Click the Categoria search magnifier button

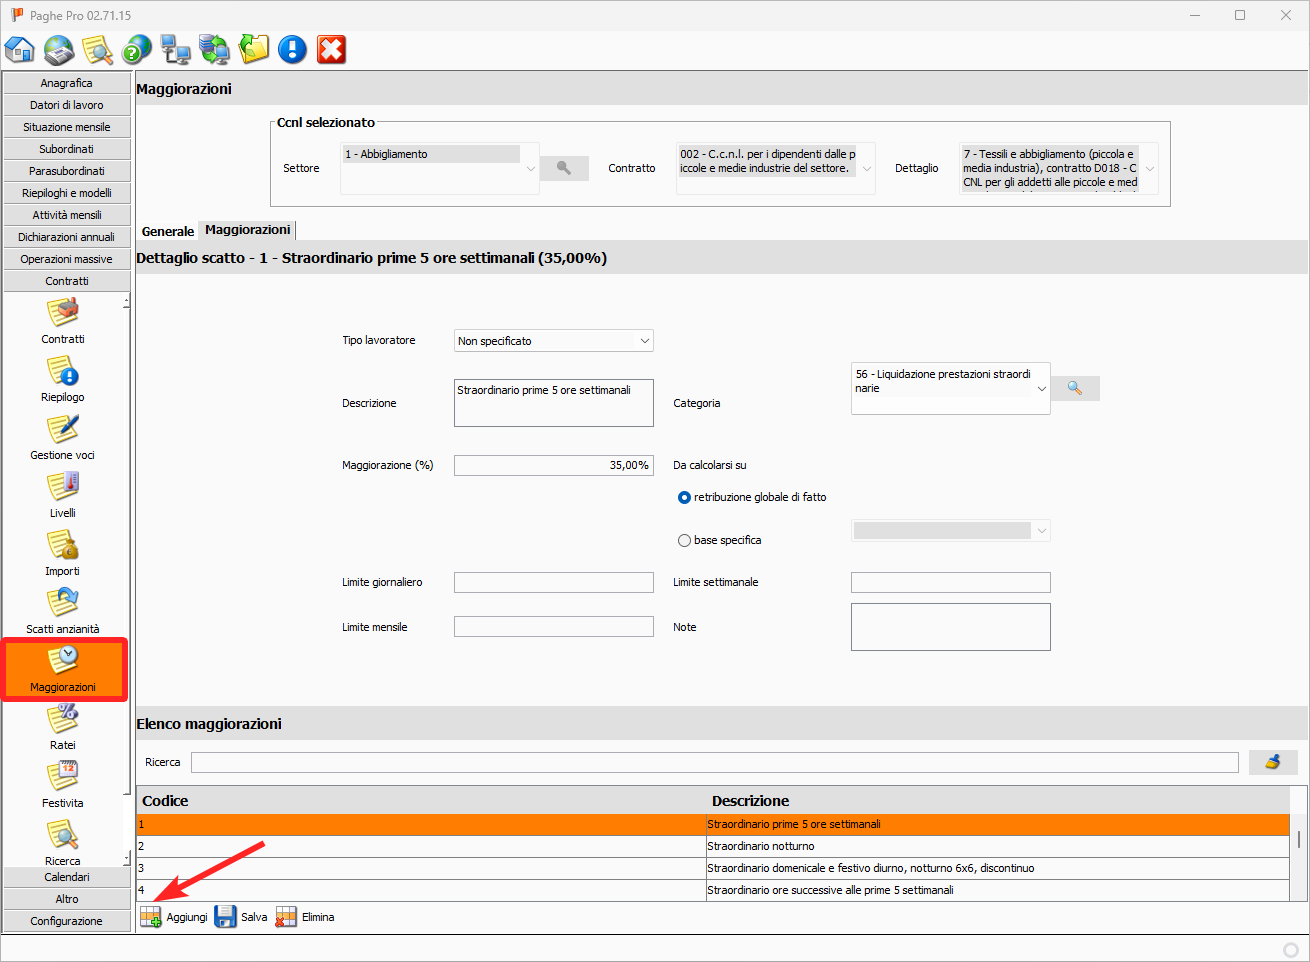pos(1075,388)
